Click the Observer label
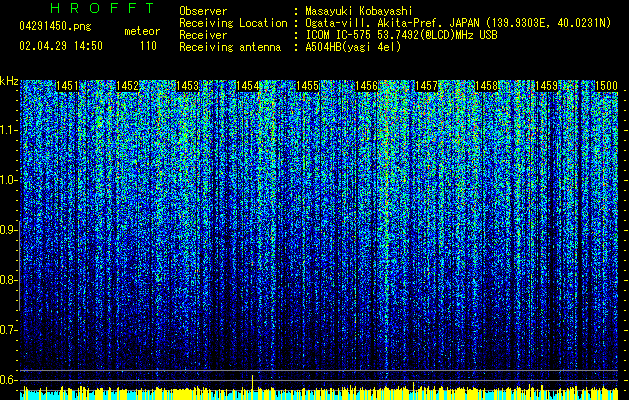 coord(203,11)
